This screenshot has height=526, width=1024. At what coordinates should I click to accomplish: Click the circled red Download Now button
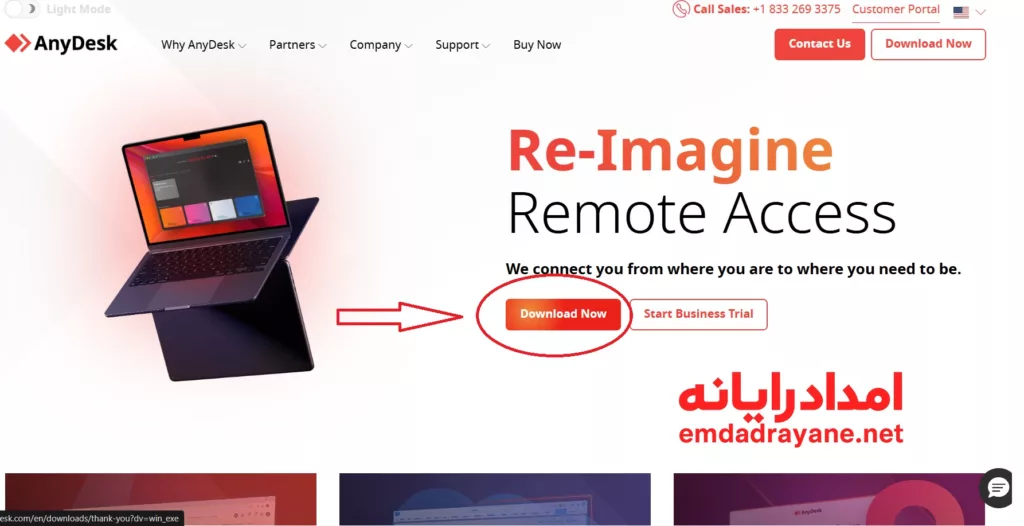(x=563, y=314)
